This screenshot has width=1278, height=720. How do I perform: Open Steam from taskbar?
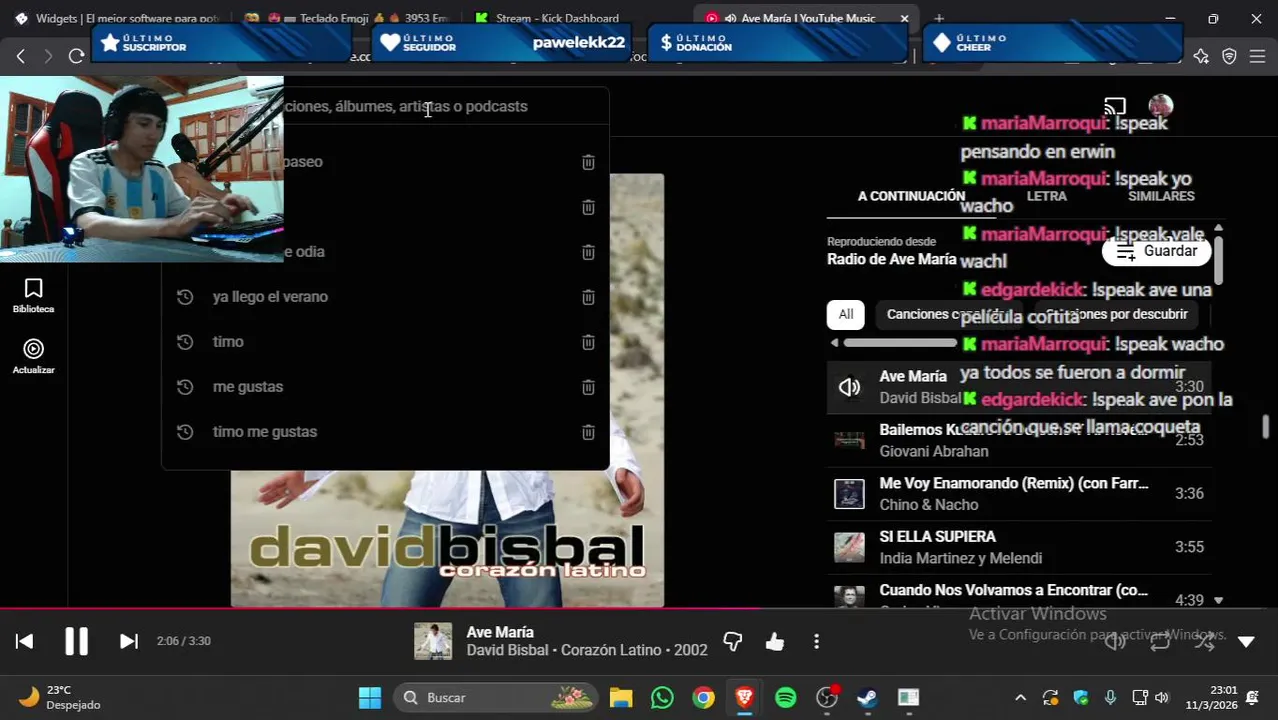[867, 698]
